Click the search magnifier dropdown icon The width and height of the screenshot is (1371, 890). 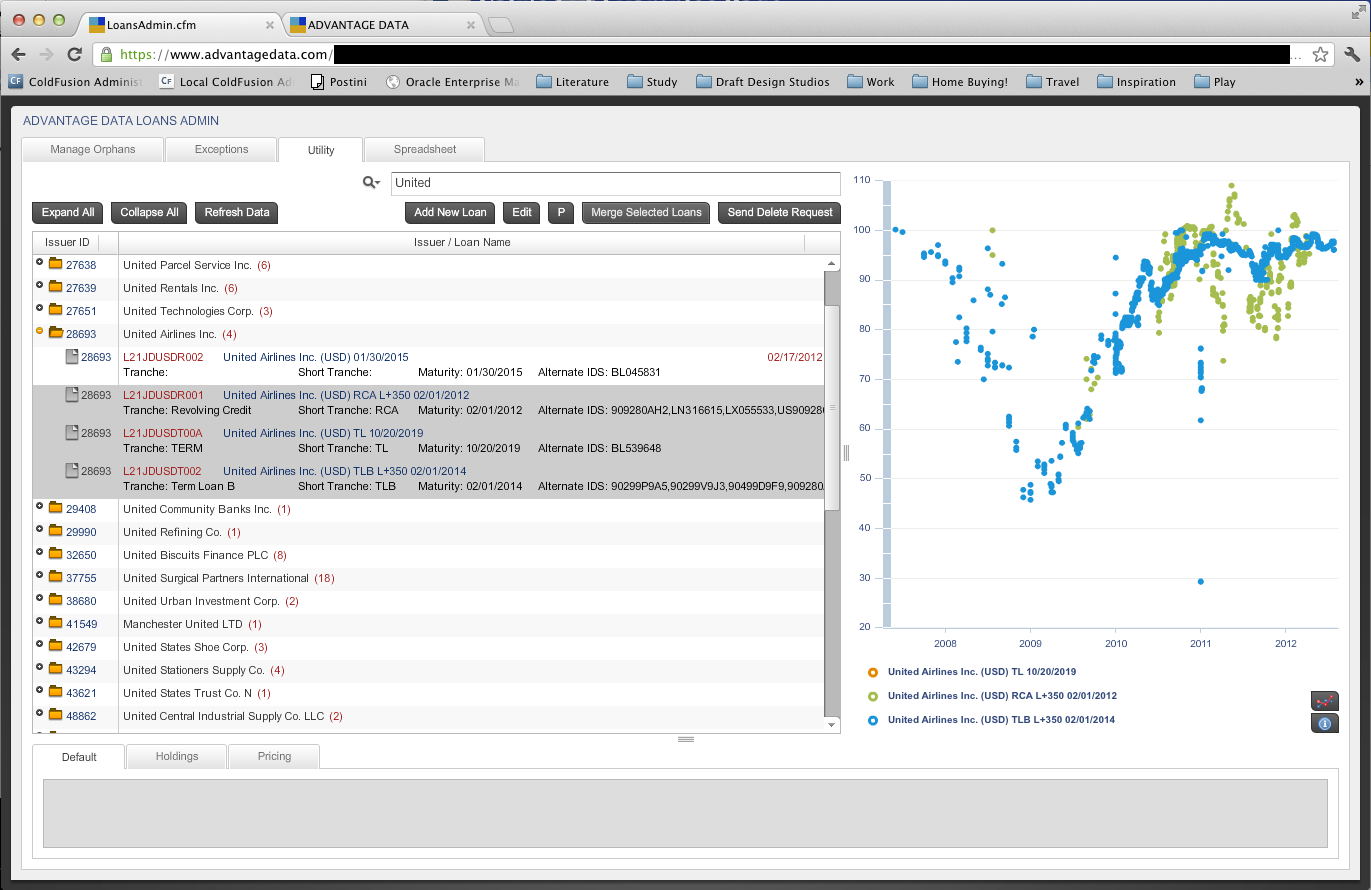click(371, 183)
